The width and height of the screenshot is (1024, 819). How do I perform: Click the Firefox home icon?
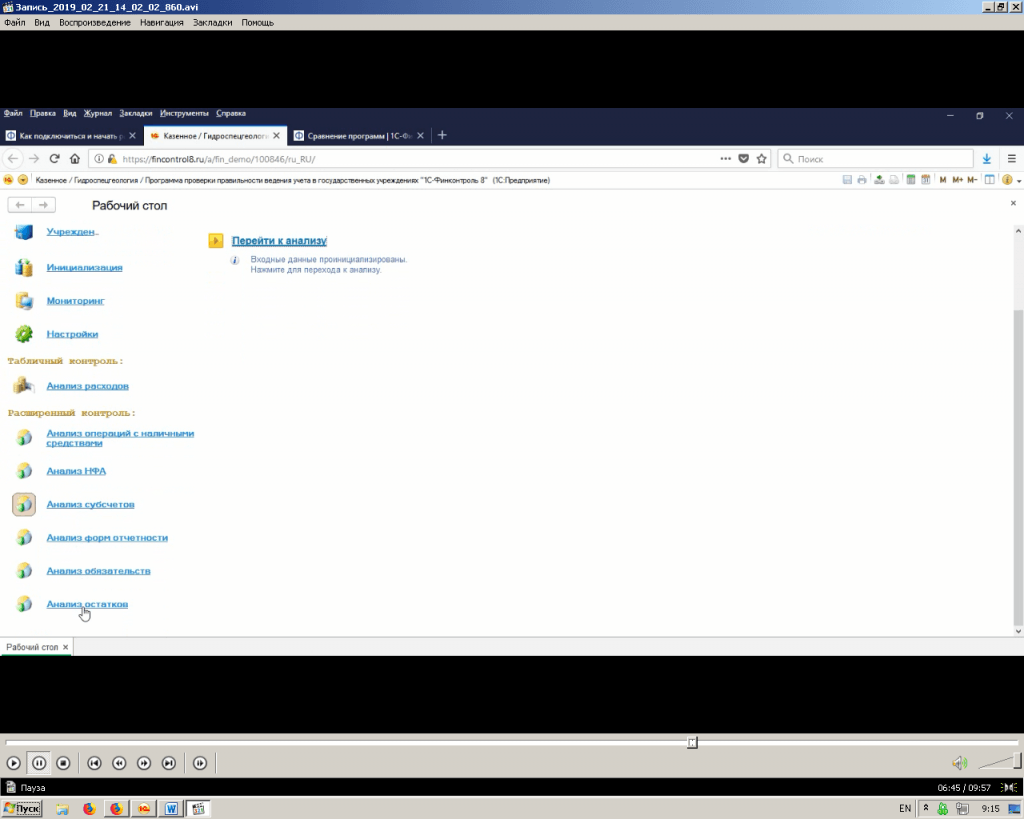point(75,158)
